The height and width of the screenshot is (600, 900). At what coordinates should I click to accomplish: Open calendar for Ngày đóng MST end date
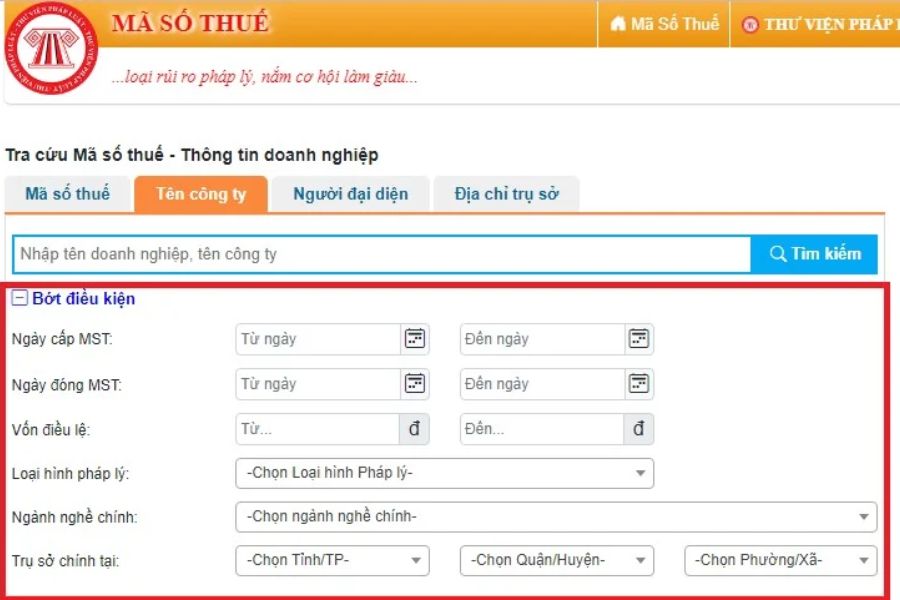point(638,384)
